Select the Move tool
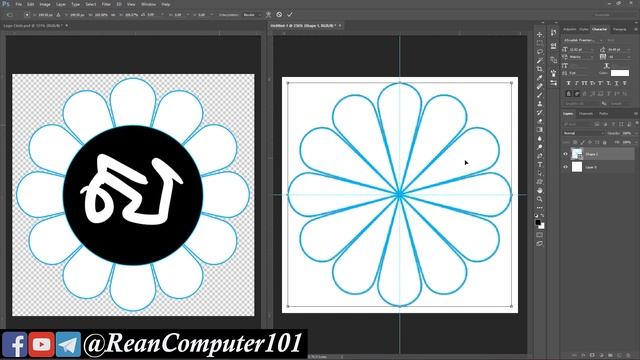Image resolution: width=640 pixels, height=360 pixels. click(540, 35)
